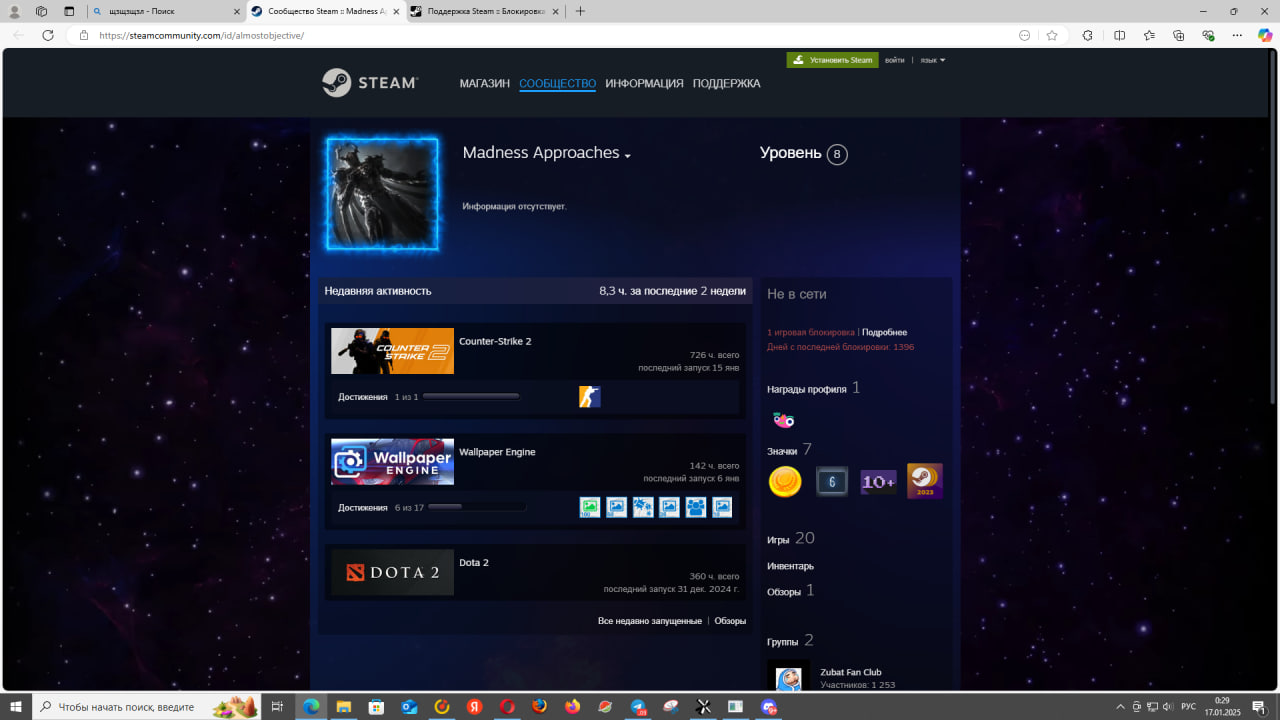Open Task View on the taskbar
1280x720 pixels.
coord(278,707)
